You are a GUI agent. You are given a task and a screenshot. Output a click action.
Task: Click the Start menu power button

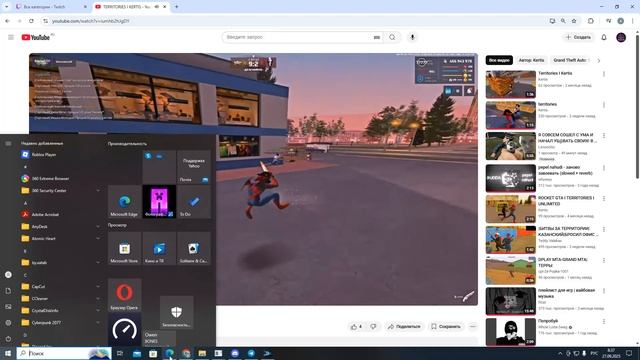click(8, 338)
